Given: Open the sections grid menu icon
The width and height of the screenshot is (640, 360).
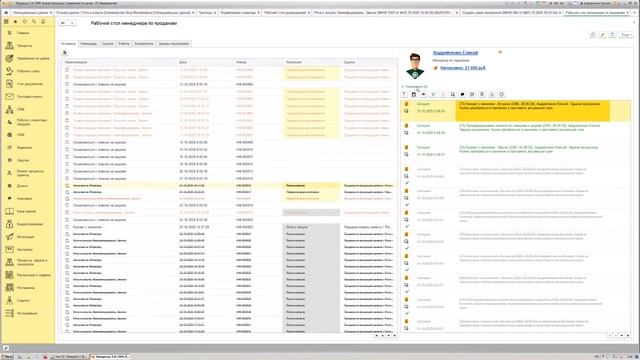Looking at the screenshot, I should [x=6, y=21].
